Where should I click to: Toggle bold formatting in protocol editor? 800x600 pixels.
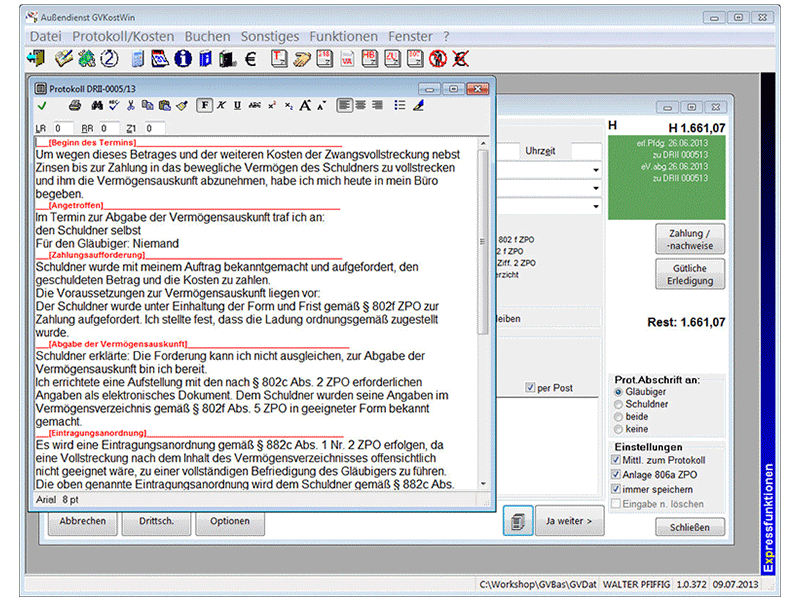tap(204, 105)
